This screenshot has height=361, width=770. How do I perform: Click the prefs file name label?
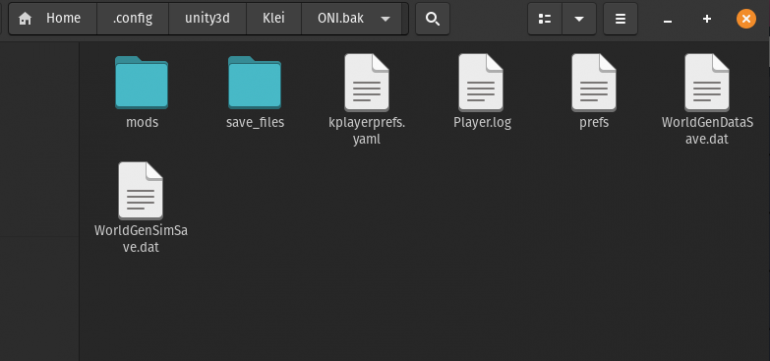594,122
